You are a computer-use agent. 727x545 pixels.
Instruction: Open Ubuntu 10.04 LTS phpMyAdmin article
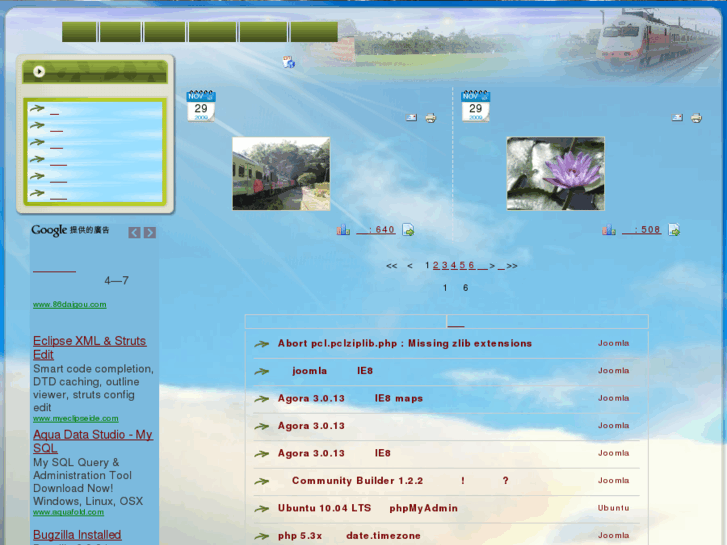click(x=368, y=508)
